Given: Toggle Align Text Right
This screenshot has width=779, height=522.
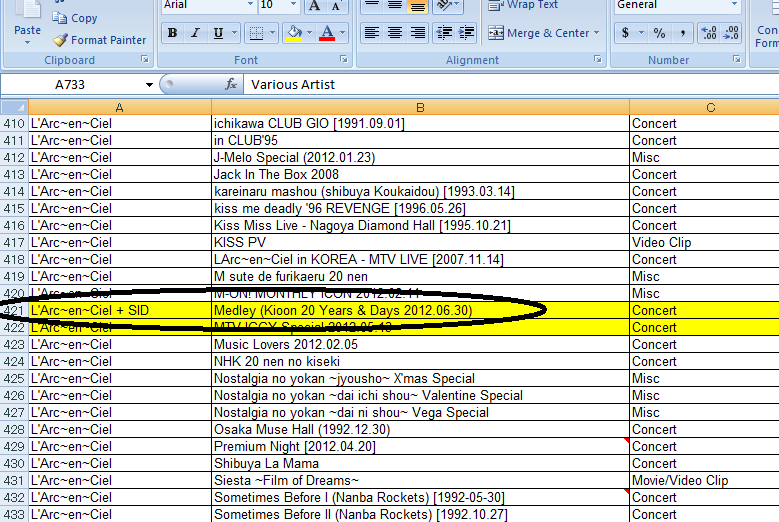Looking at the screenshot, I should point(418,33).
